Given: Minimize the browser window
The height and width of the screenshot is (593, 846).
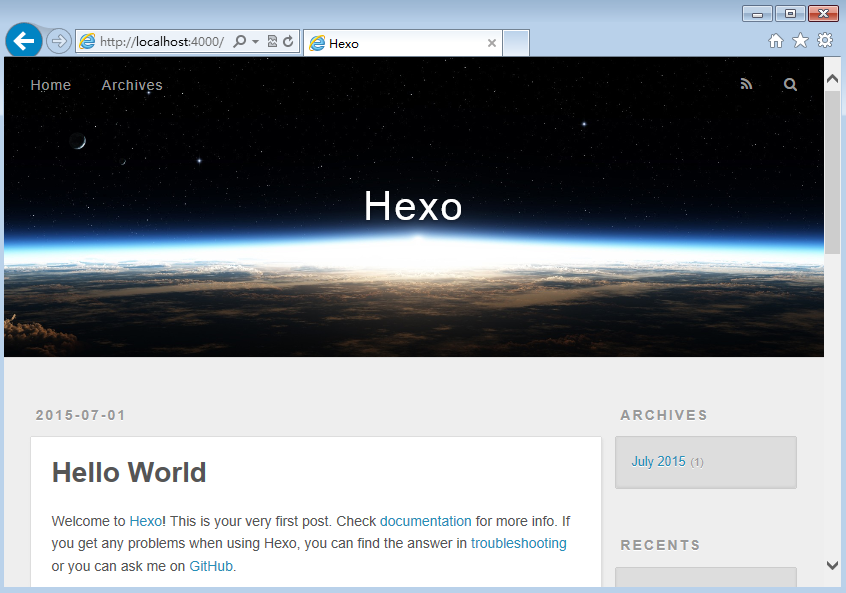Looking at the screenshot, I should tap(758, 13).
